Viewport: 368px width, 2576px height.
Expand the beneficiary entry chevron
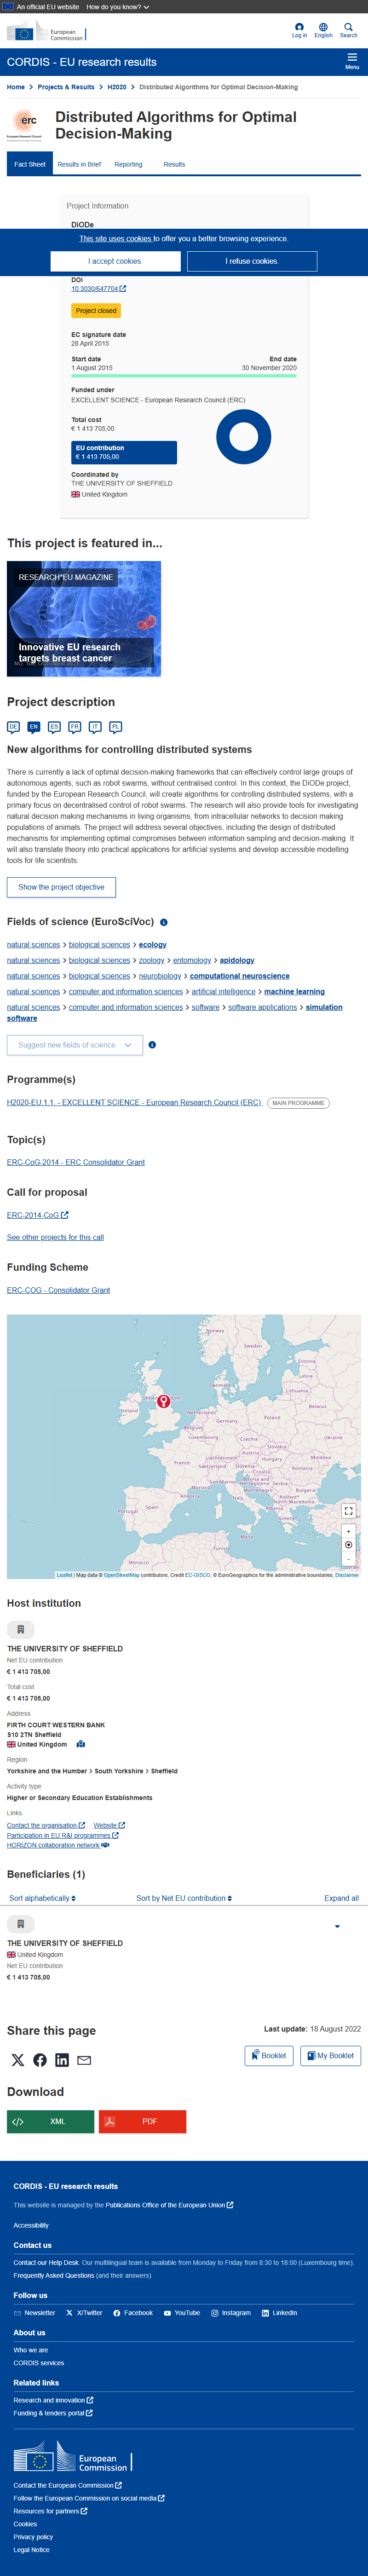pos(337,1926)
